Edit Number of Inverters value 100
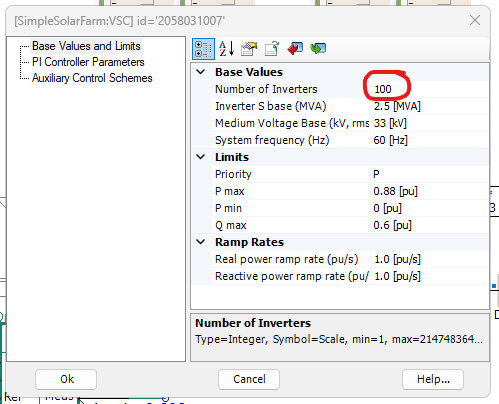The height and width of the screenshot is (404, 499). coord(429,89)
